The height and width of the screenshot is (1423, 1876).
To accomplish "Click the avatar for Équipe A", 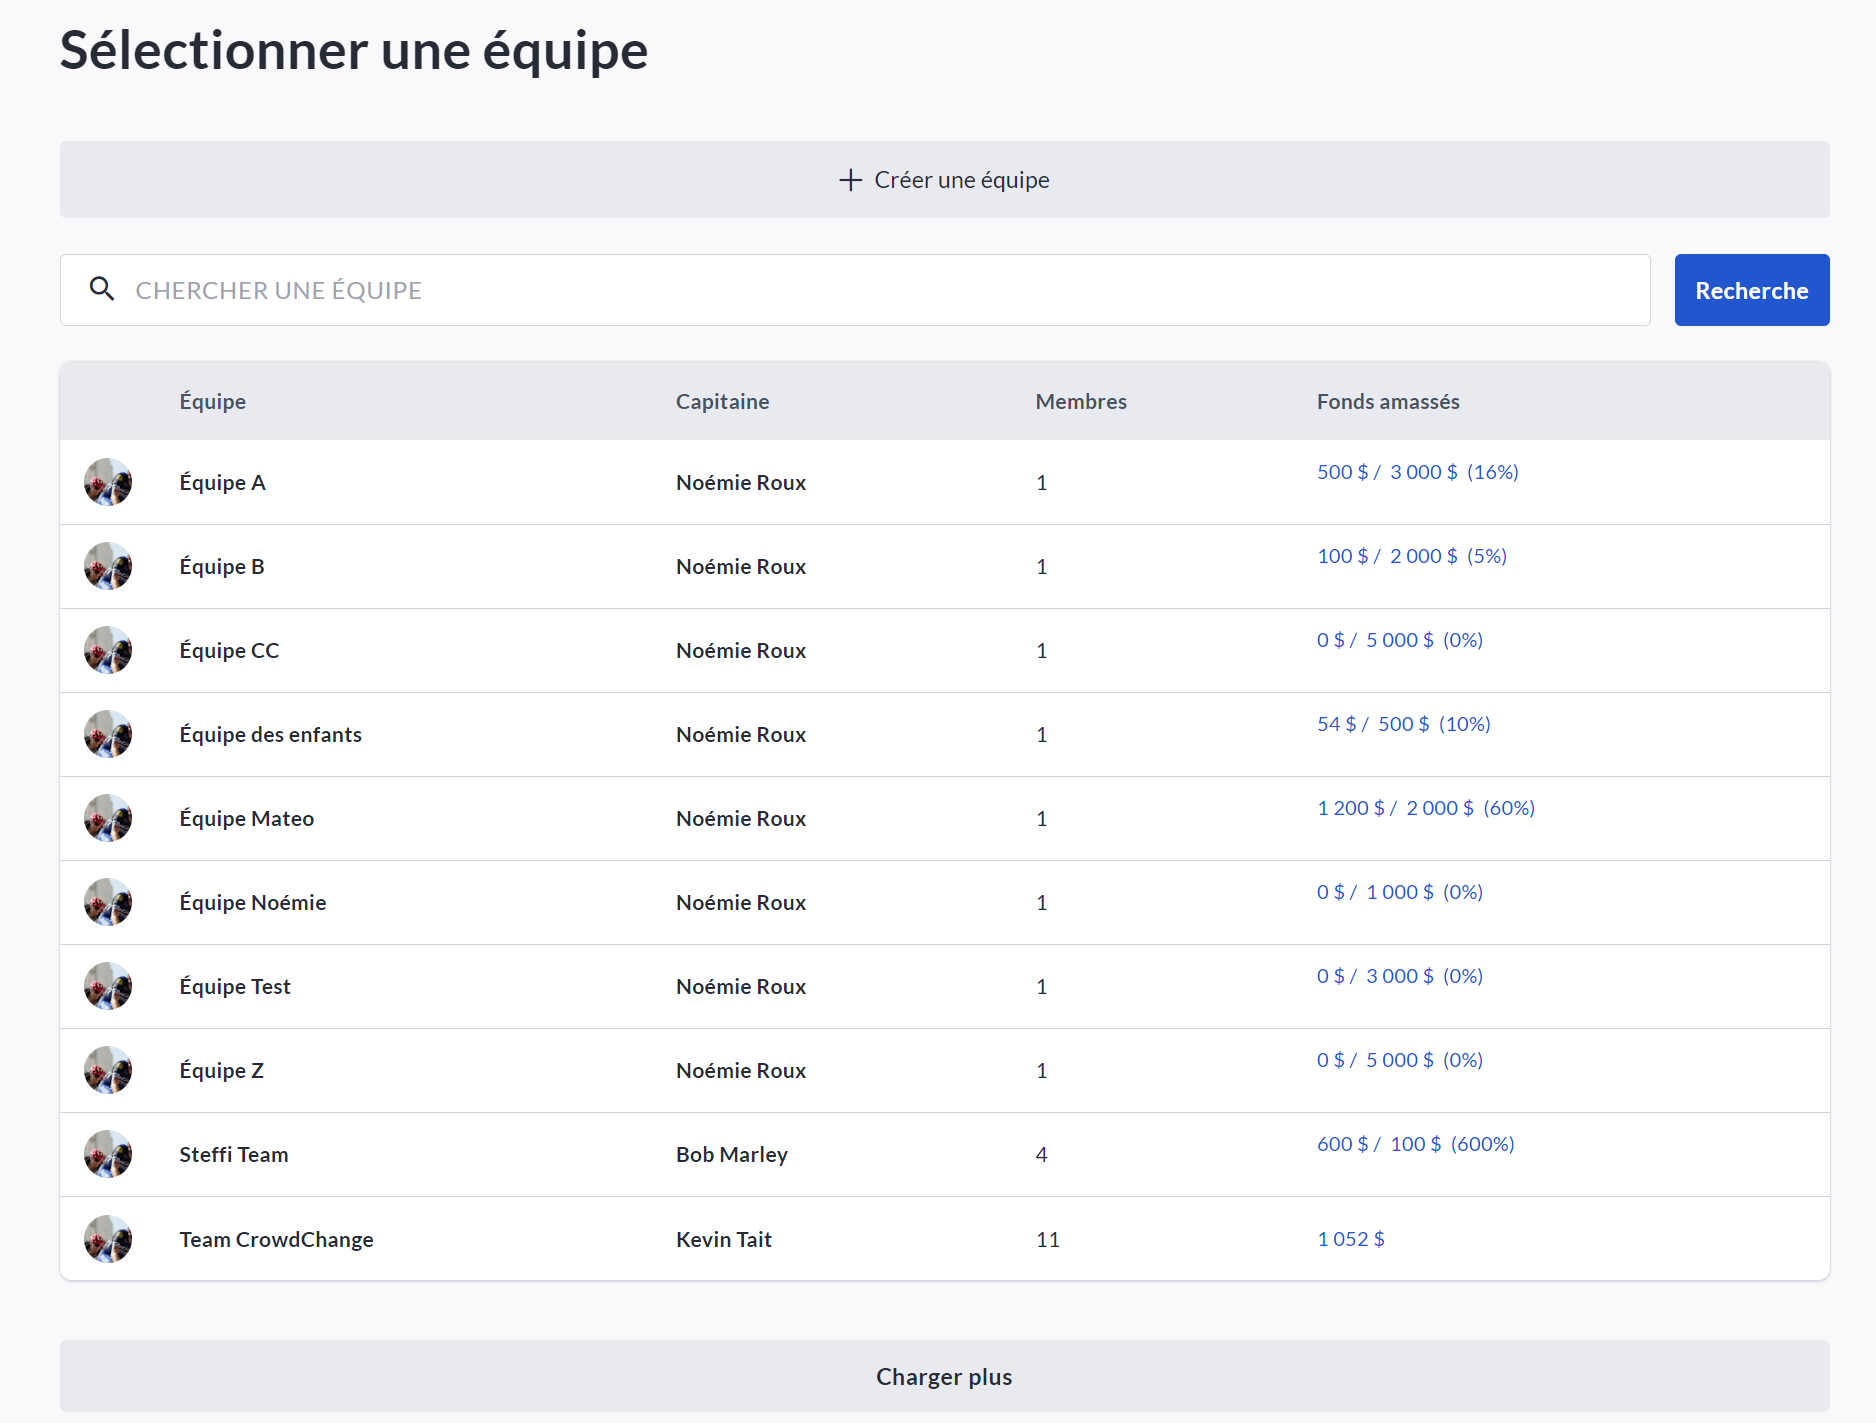I will (x=108, y=482).
